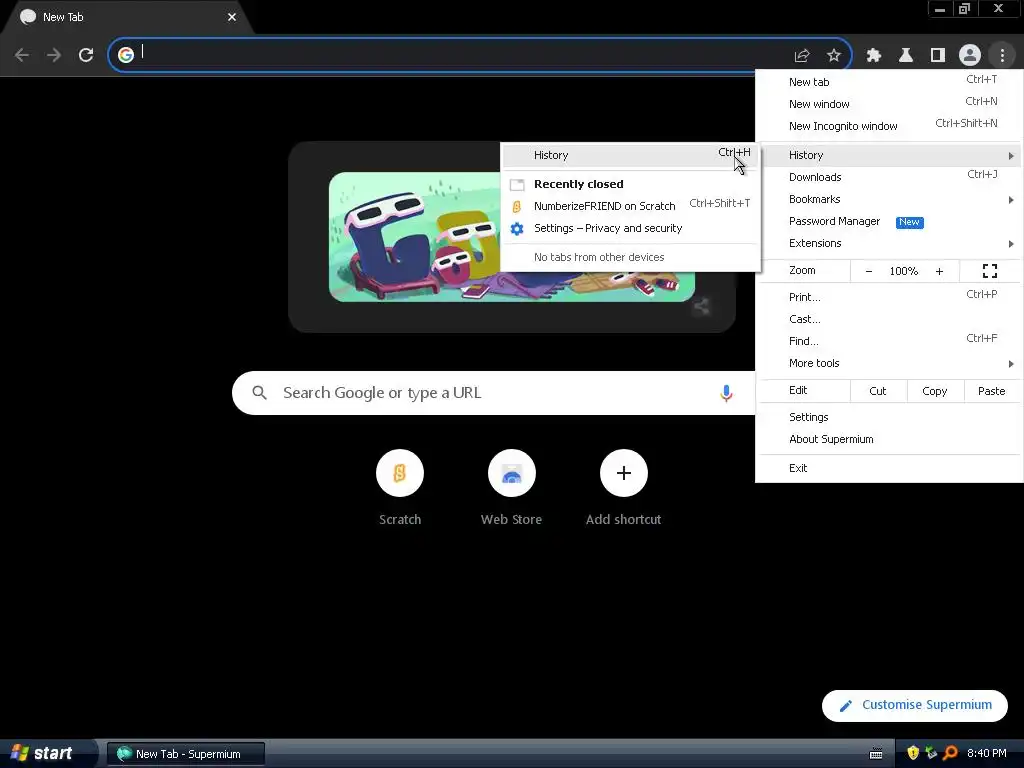
Task: Open the Web Store shortcut
Action: pyautogui.click(x=511, y=473)
